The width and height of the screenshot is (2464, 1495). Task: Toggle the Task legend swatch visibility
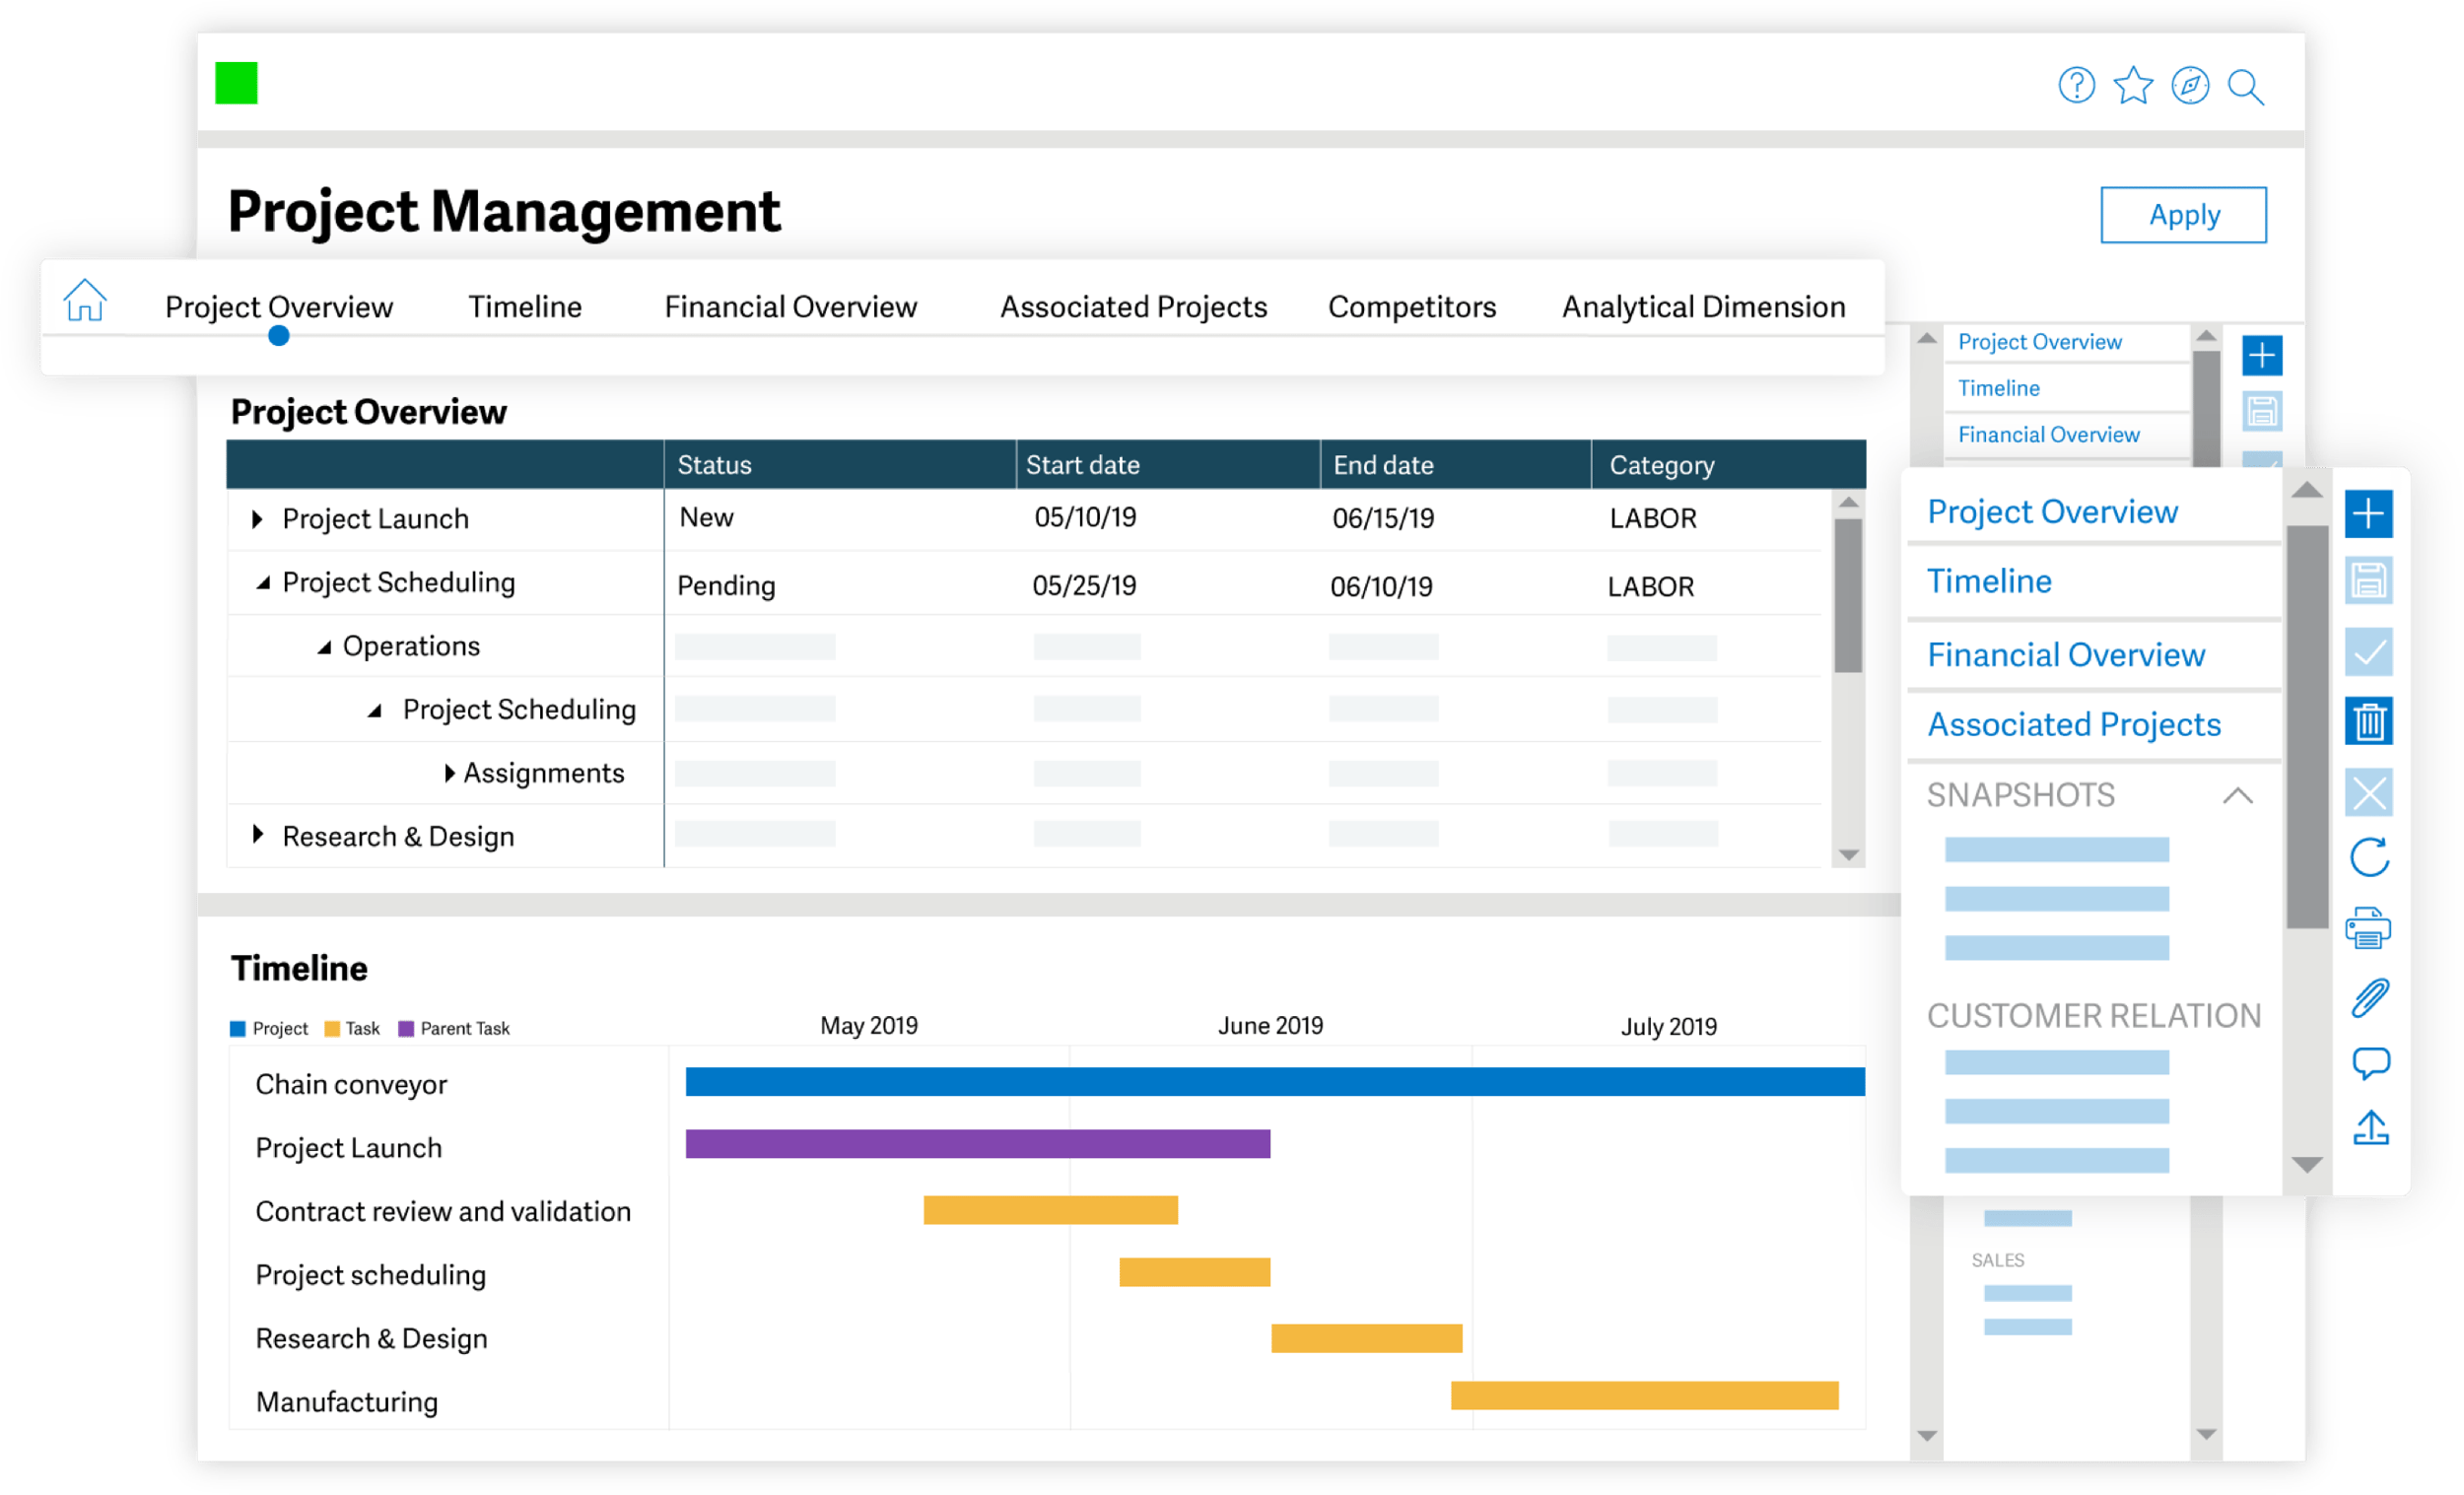coord(330,1028)
